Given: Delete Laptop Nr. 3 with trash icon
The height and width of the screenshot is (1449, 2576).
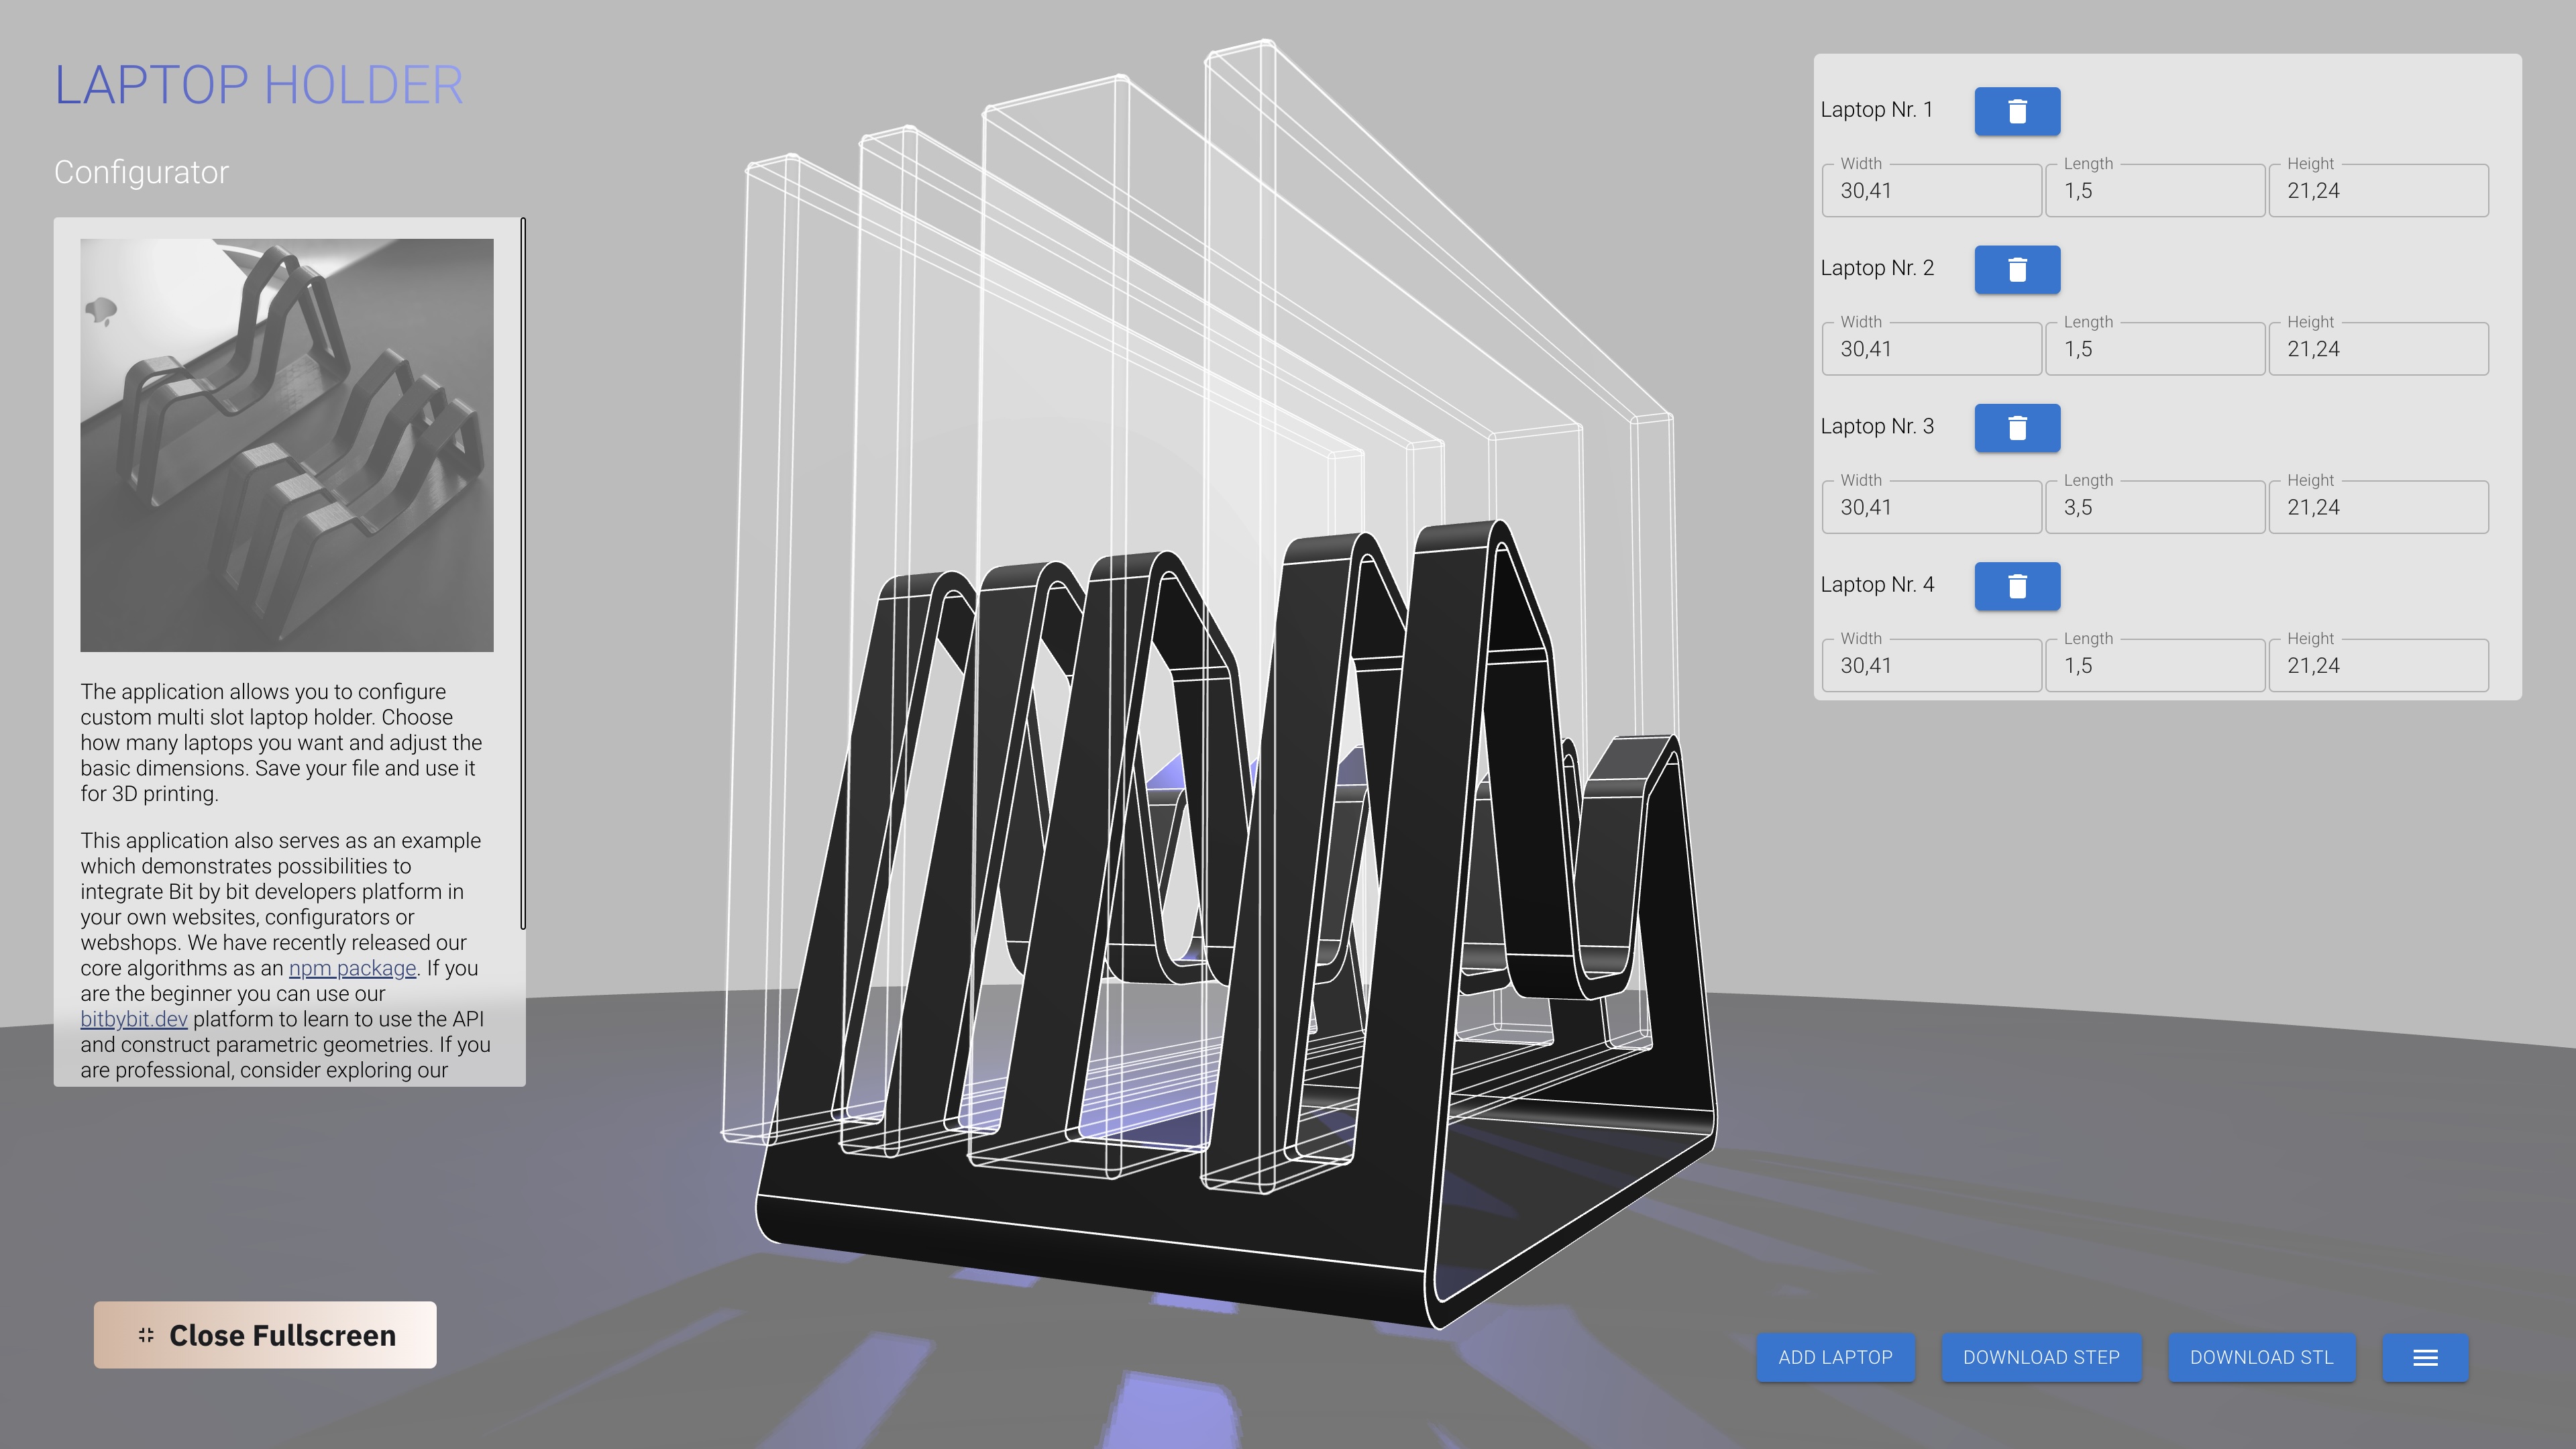Looking at the screenshot, I should point(2016,428).
